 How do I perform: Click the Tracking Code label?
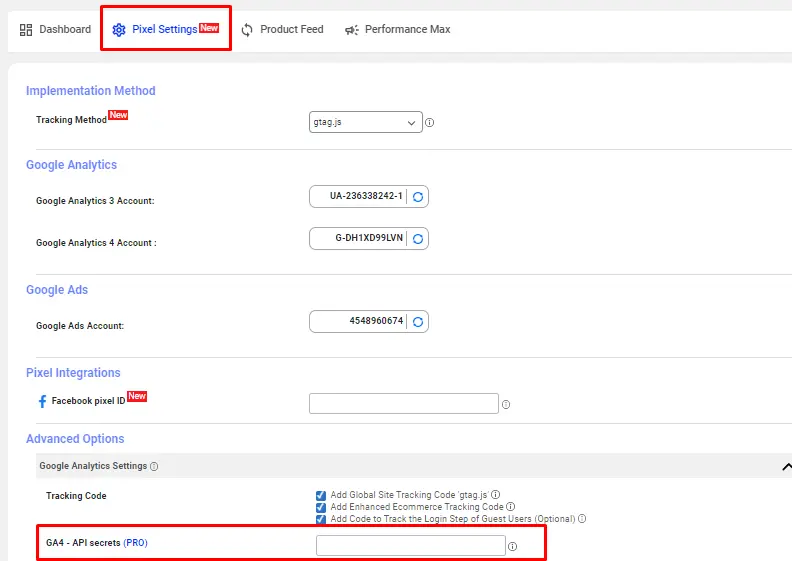click(76, 496)
